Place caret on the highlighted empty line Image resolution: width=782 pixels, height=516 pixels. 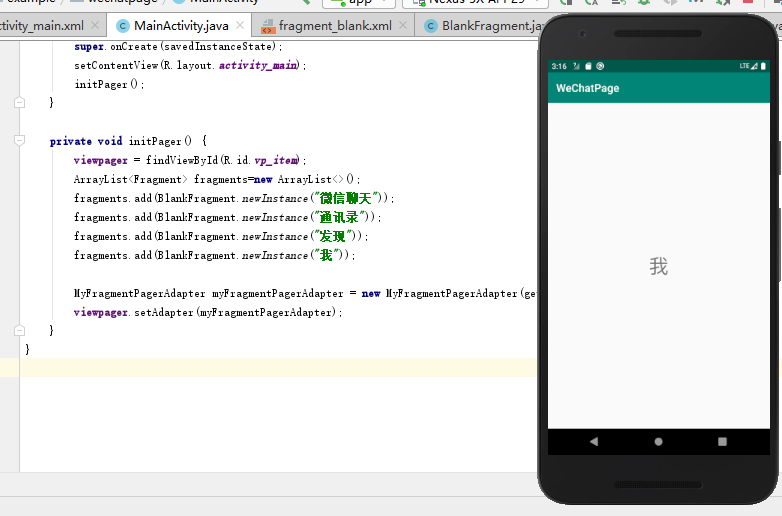tap(278, 367)
